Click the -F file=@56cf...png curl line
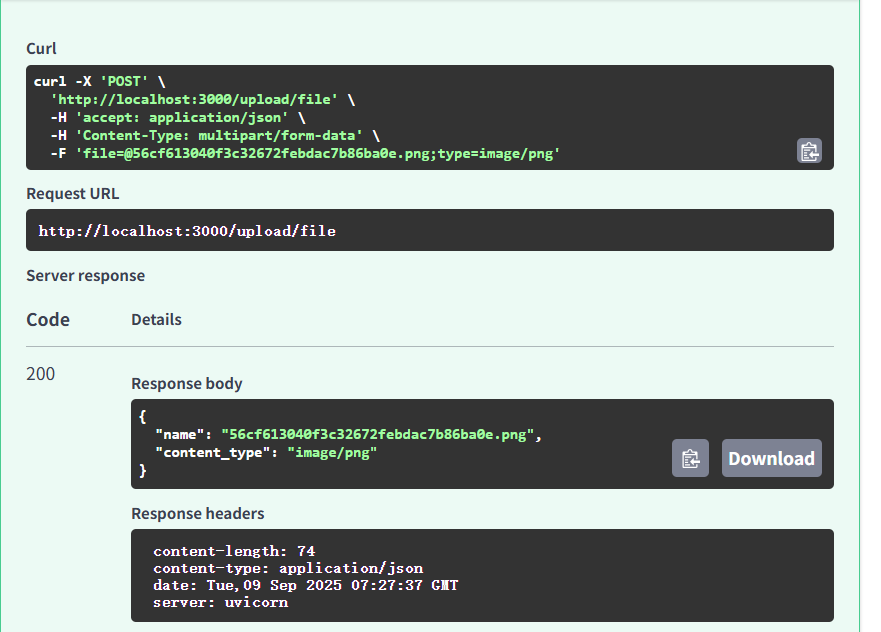Screen dimensions: 881x632 pos(305,153)
